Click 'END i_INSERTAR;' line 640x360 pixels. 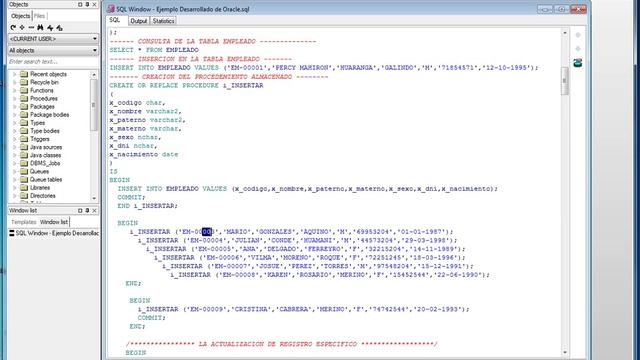click(x=147, y=206)
